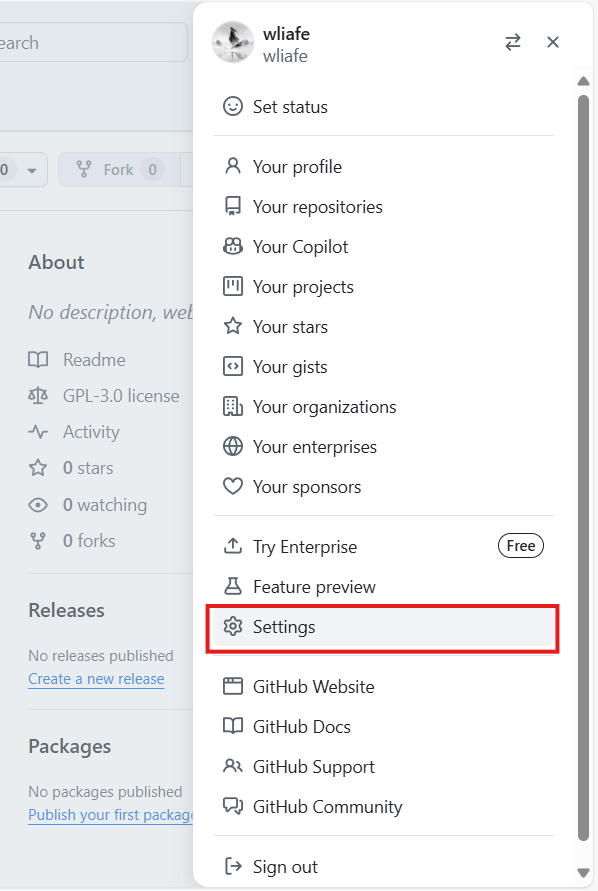The width and height of the screenshot is (598, 891).
Task: Click the Fork button
Action: click(119, 169)
